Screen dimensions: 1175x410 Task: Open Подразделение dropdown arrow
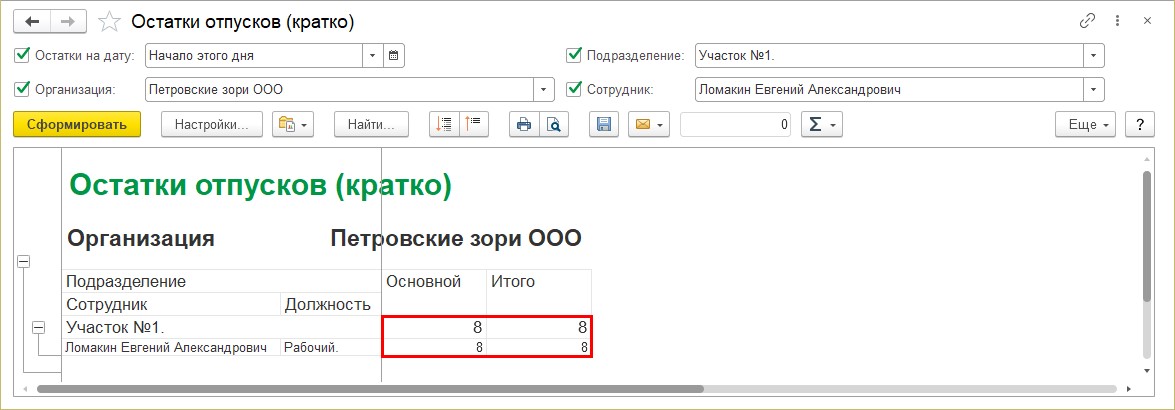(1094, 55)
